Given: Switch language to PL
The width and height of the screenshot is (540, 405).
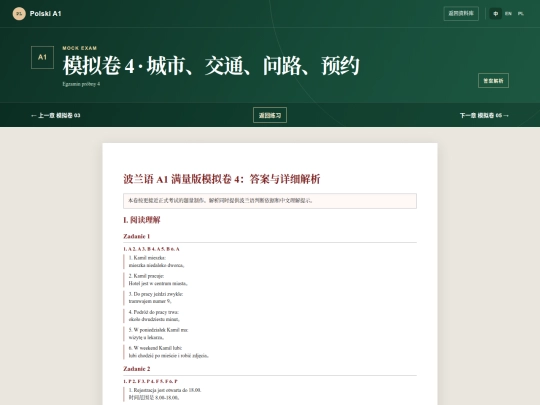Looking at the screenshot, I should (x=521, y=14).
